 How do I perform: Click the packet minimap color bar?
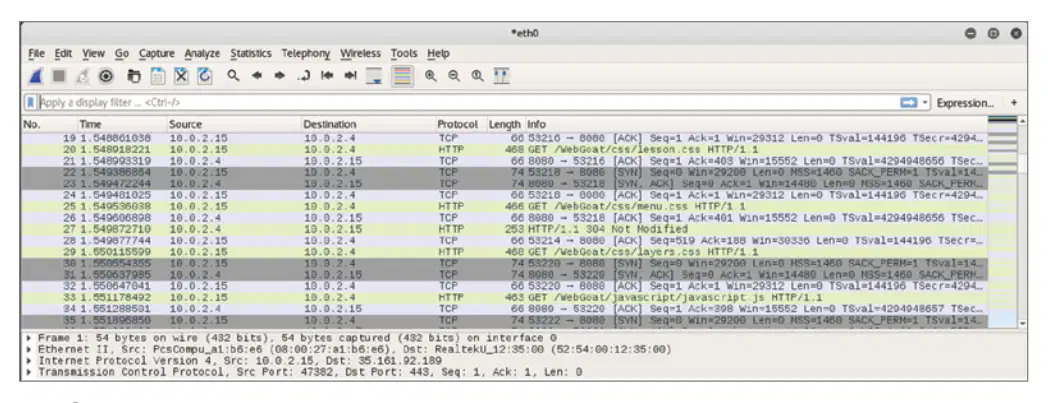pyautogui.click(x=1003, y=223)
